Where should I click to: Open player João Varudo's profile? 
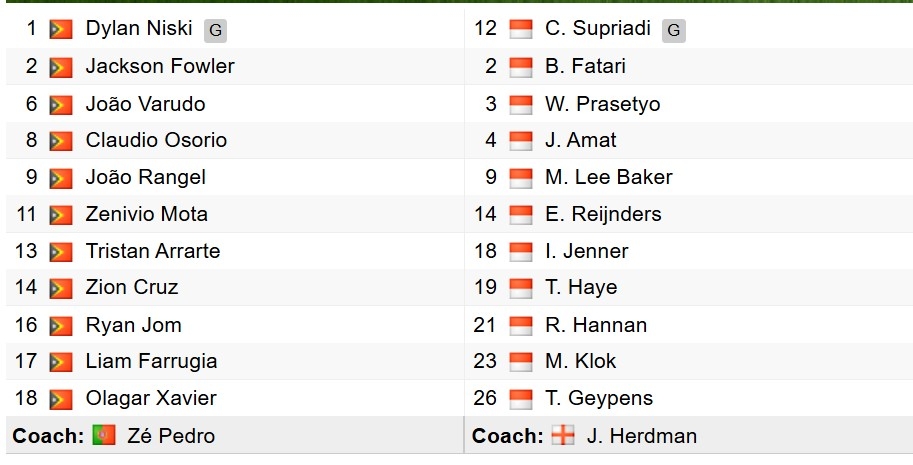tap(146, 104)
